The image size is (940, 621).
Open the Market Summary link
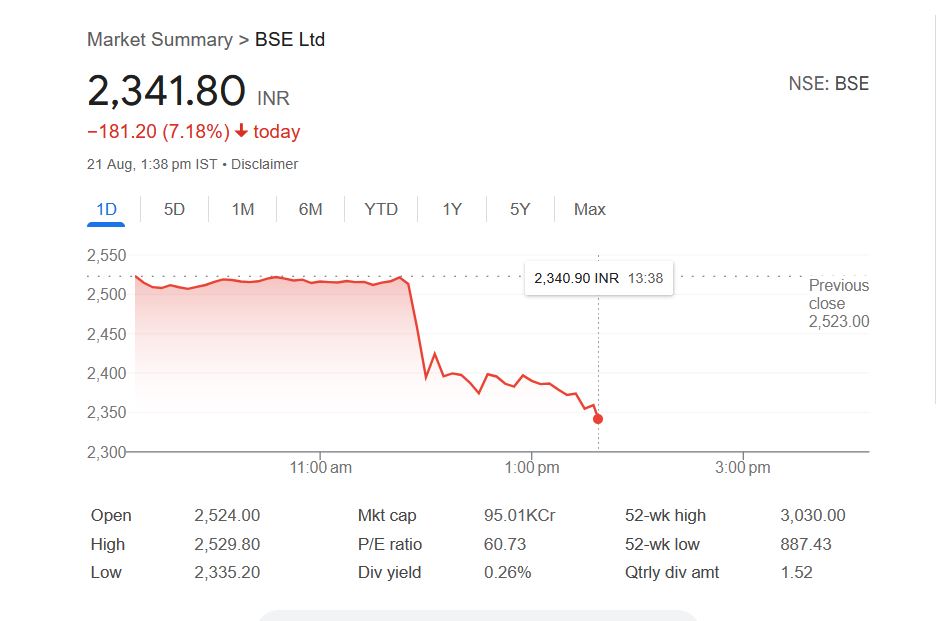point(159,40)
